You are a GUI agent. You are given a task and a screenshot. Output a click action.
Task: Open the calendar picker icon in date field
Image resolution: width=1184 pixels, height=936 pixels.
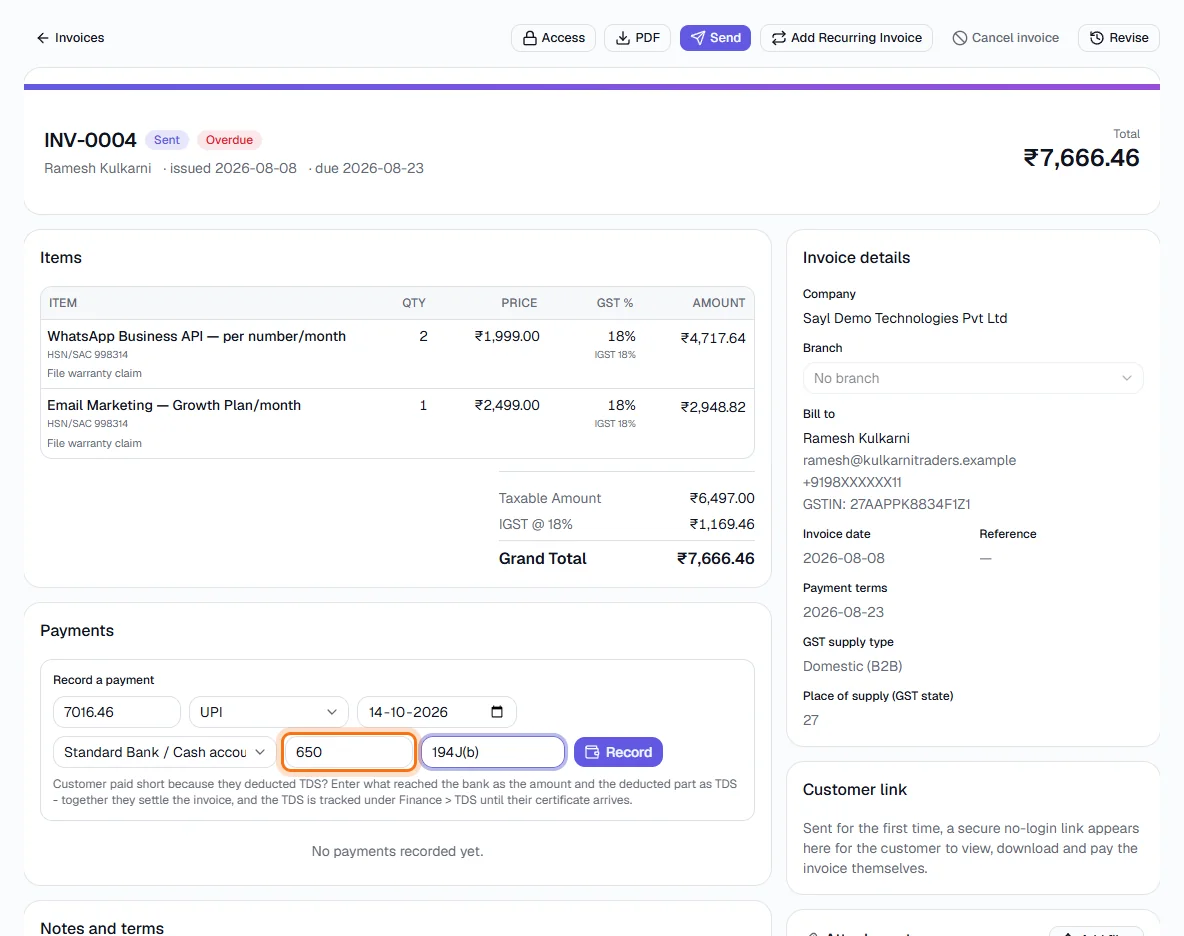(x=497, y=712)
